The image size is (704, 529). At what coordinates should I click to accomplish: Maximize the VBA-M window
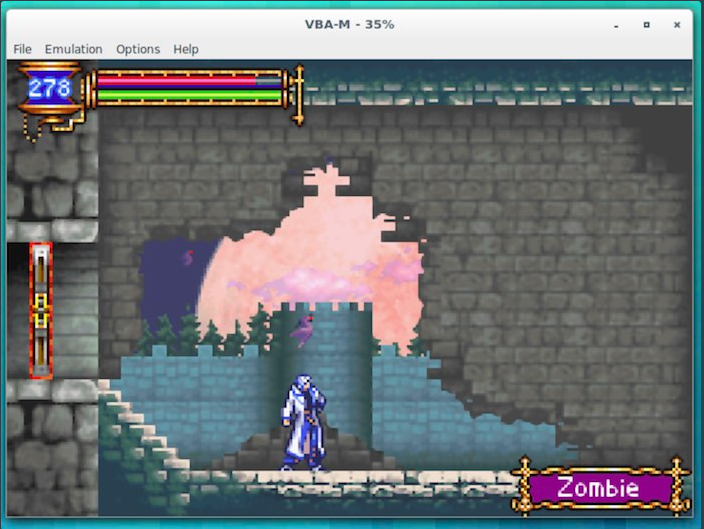(647, 25)
